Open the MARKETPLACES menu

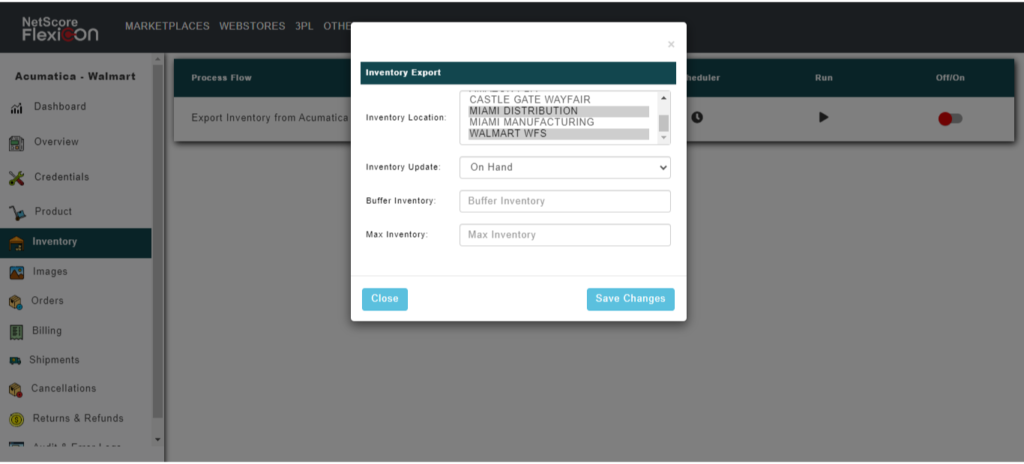[x=167, y=26]
